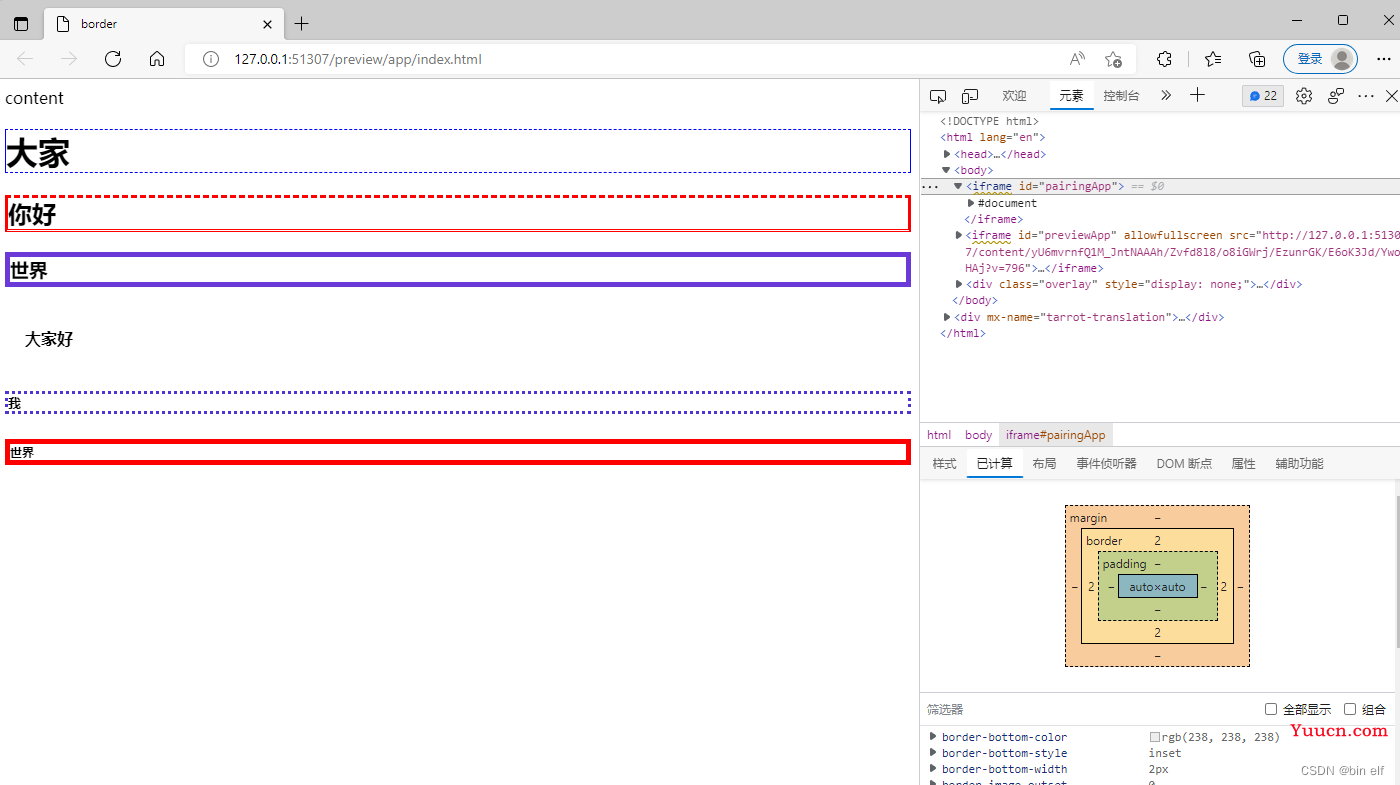Add page to favorites star icon

point(1113,59)
